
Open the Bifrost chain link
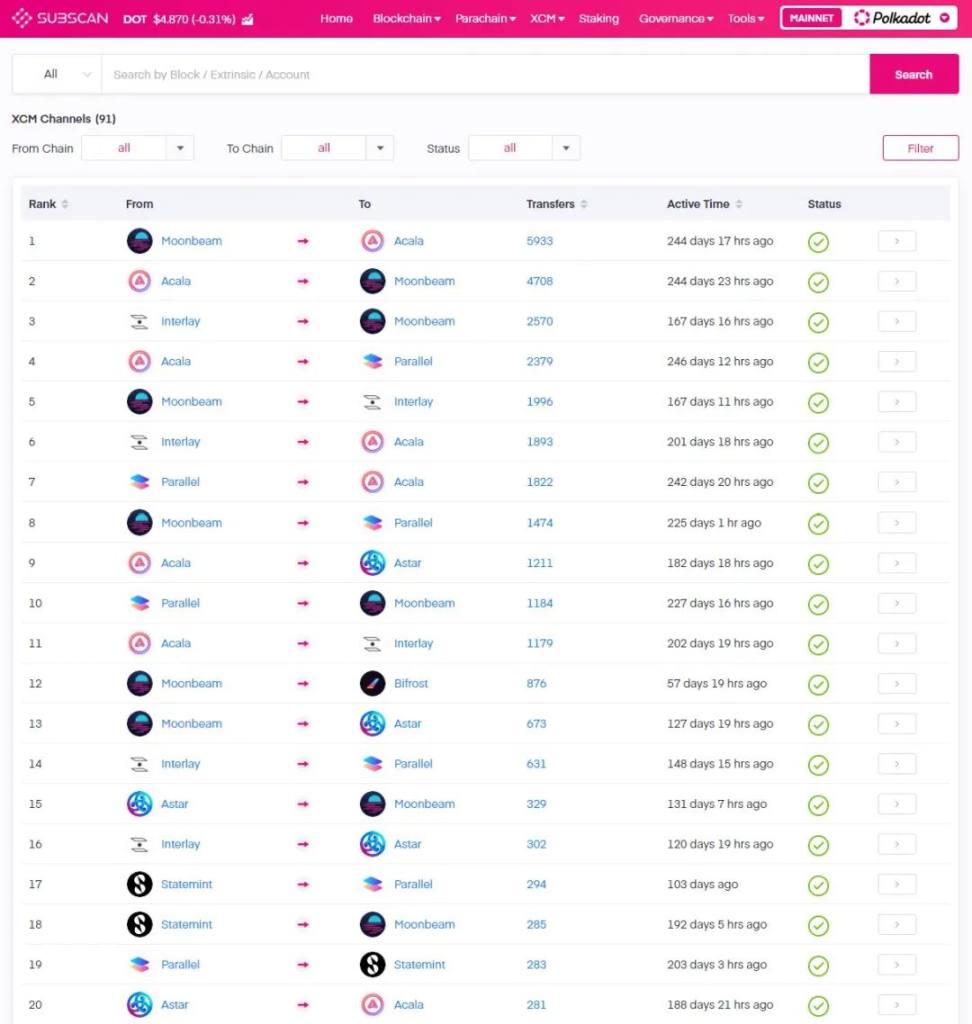click(411, 684)
